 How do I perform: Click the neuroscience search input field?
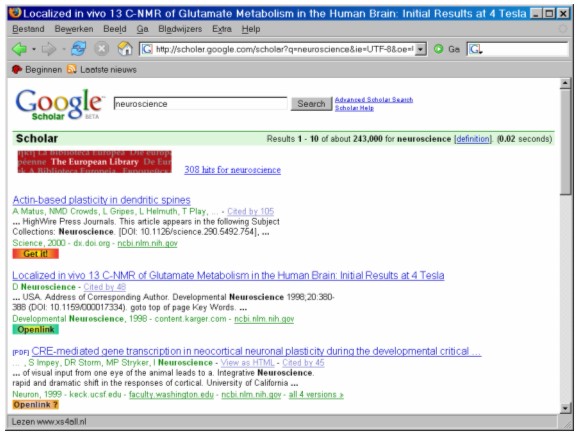(x=200, y=104)
